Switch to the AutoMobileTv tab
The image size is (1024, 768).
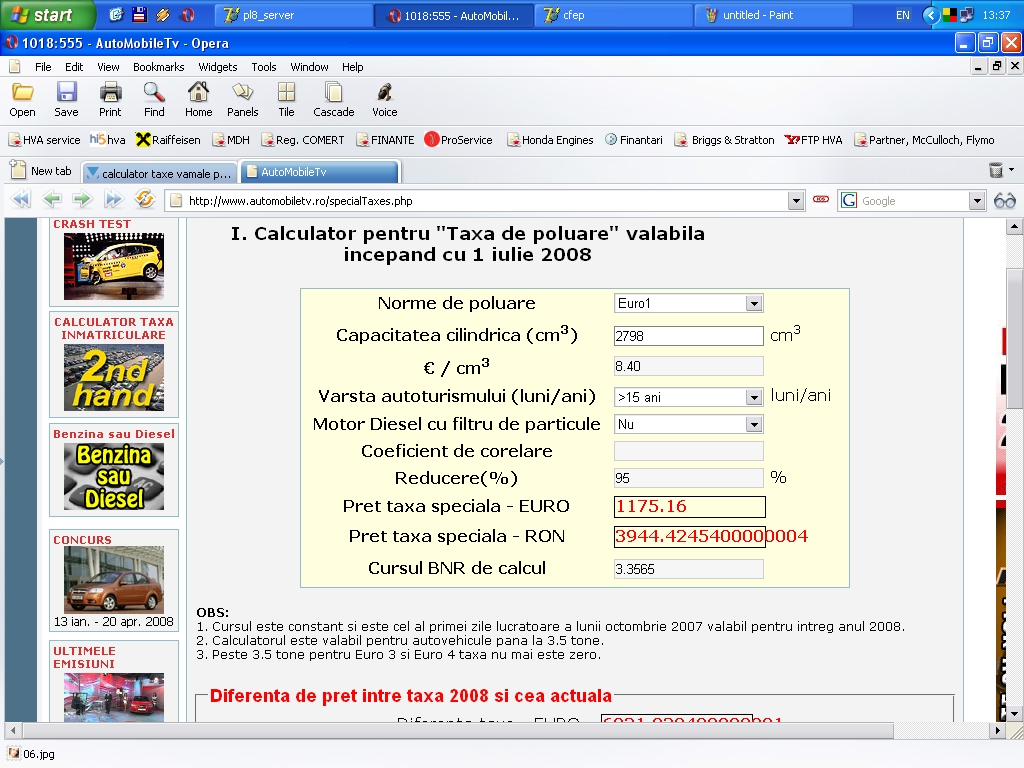tap(319, 172)
